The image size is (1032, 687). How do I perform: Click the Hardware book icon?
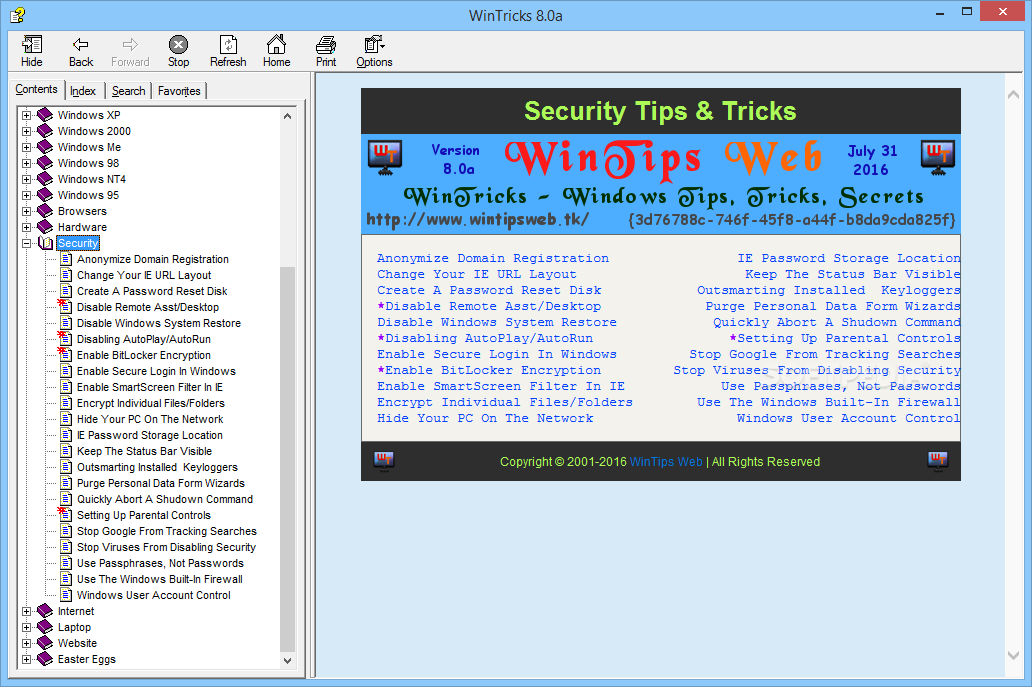pos(45,227)
